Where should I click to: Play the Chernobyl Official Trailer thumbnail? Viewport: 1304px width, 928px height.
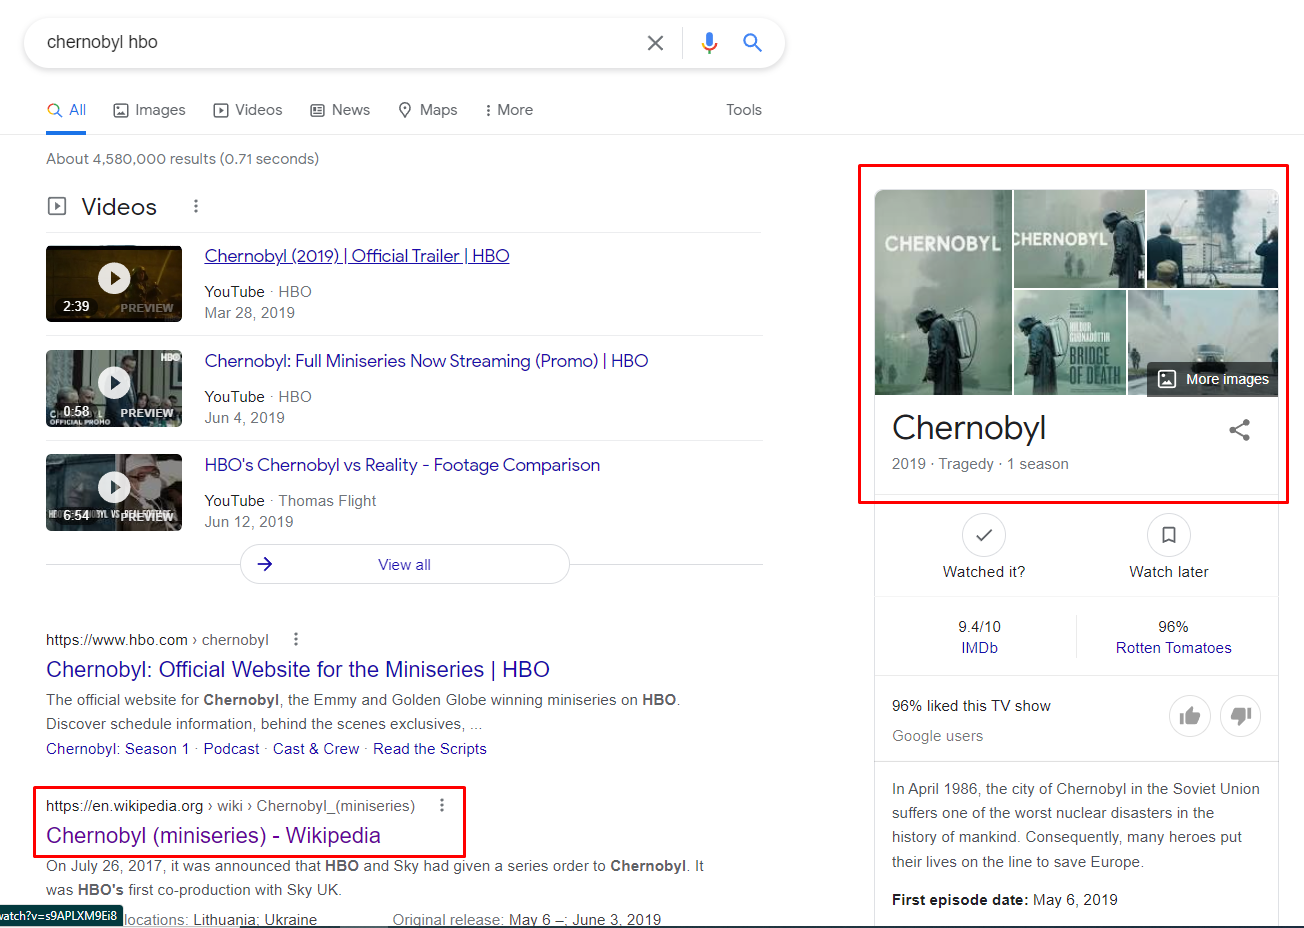114,284
